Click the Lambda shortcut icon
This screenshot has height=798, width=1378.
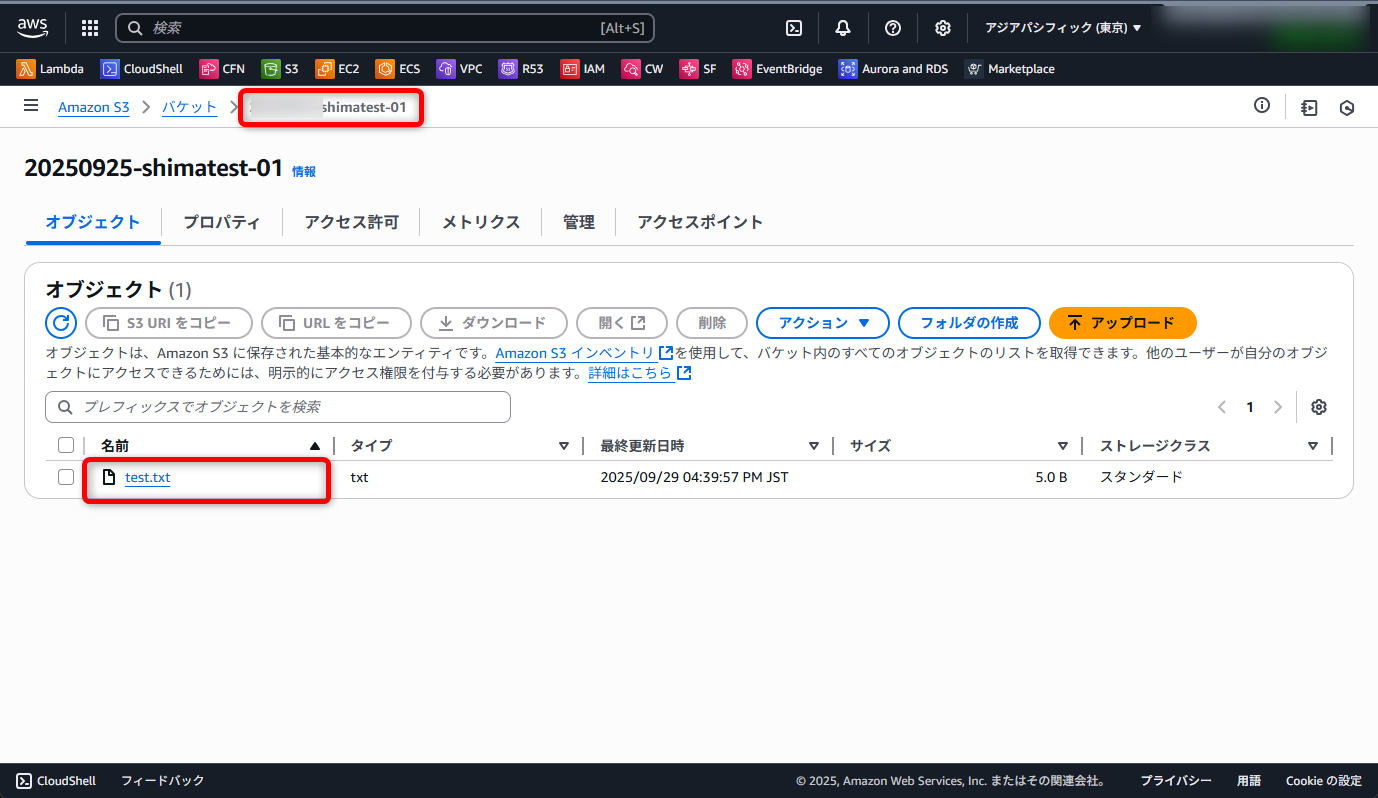point(26,69)
